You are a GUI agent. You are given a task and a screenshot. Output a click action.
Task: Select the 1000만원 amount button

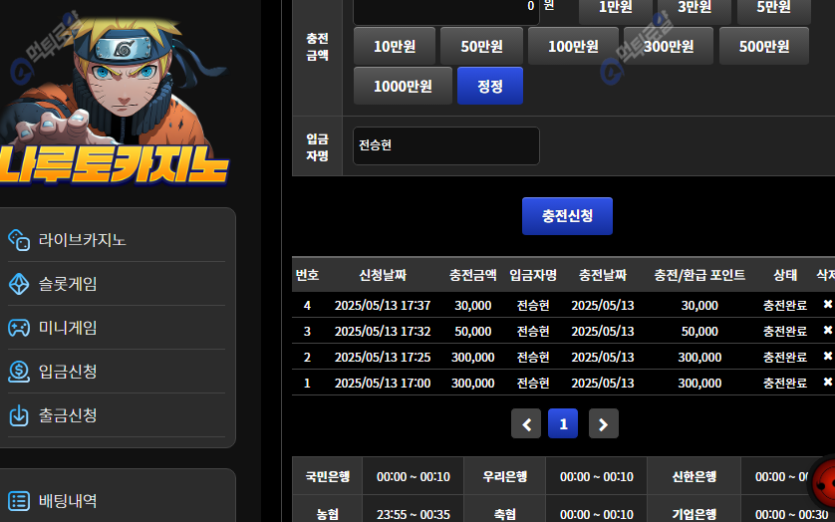403,86
